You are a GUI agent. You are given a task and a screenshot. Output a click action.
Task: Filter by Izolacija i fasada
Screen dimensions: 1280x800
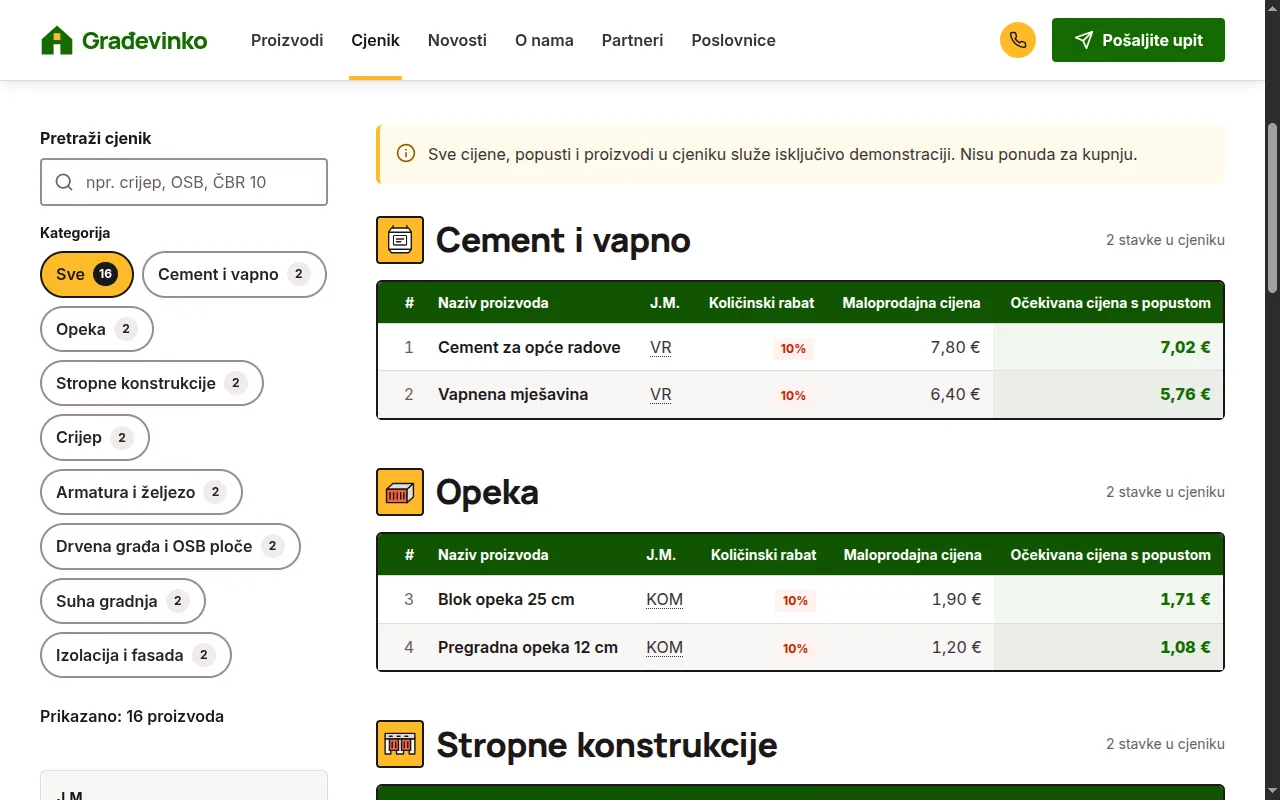pyautogui.click(x=136, y=655)
